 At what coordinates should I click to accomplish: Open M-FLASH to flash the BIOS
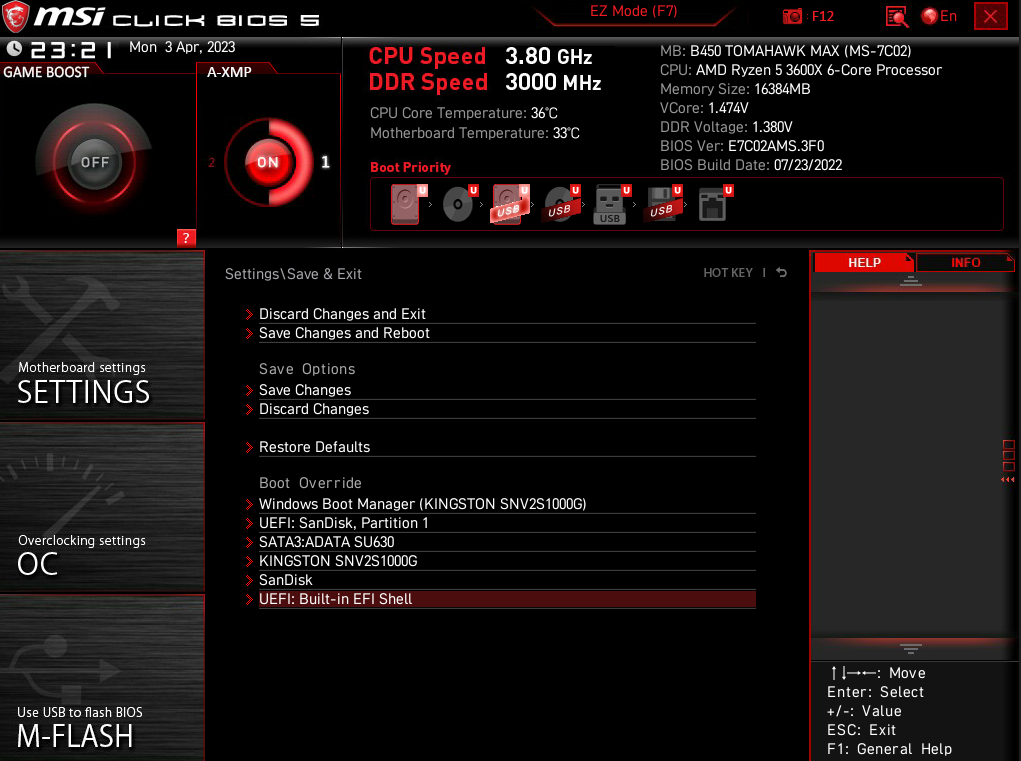[x=102, y=678]
